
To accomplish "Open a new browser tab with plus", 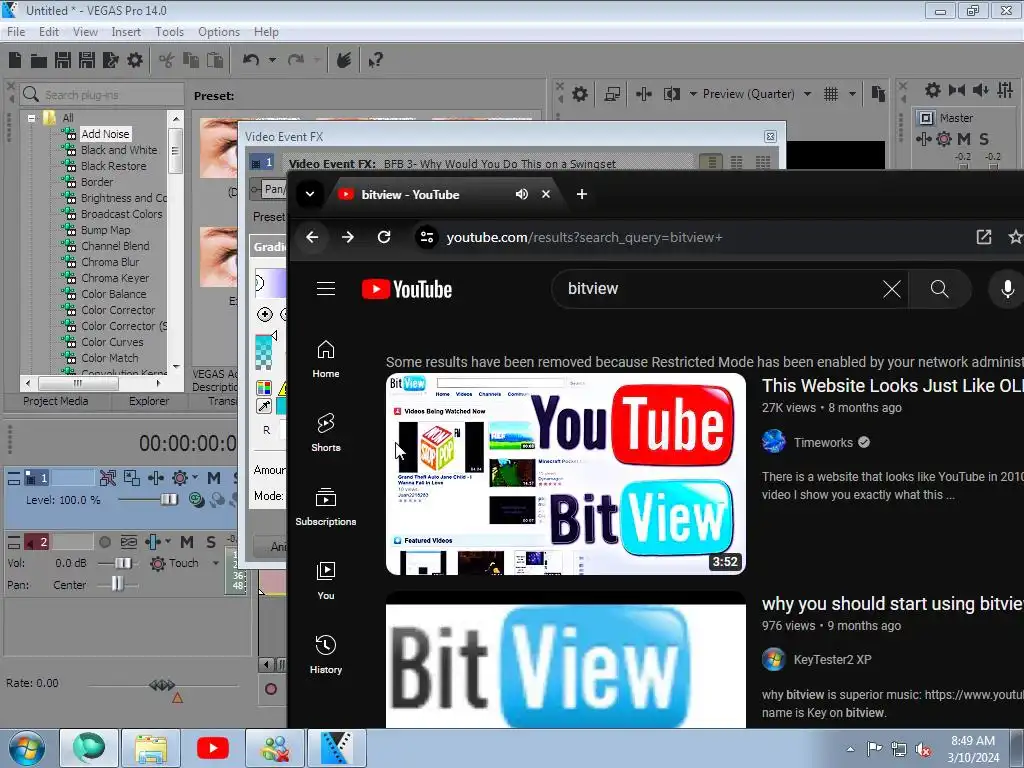I will point(582,194).
